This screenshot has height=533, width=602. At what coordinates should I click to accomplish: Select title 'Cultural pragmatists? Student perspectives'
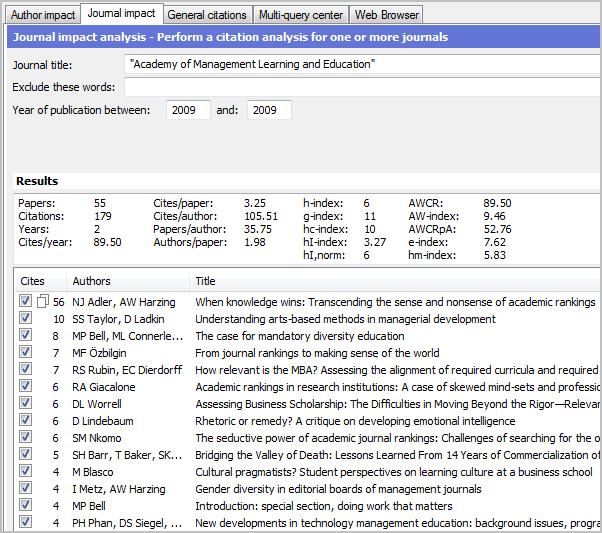[x=394, y=472]
